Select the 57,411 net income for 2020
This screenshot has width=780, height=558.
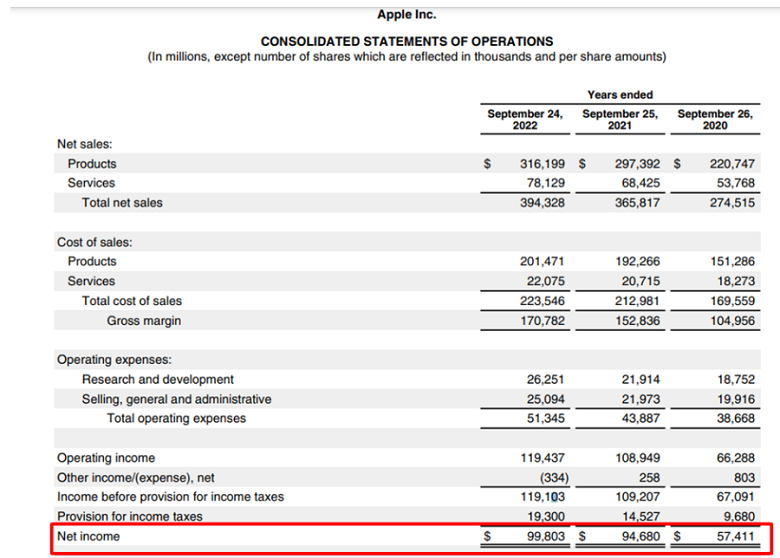coord(734,537)
